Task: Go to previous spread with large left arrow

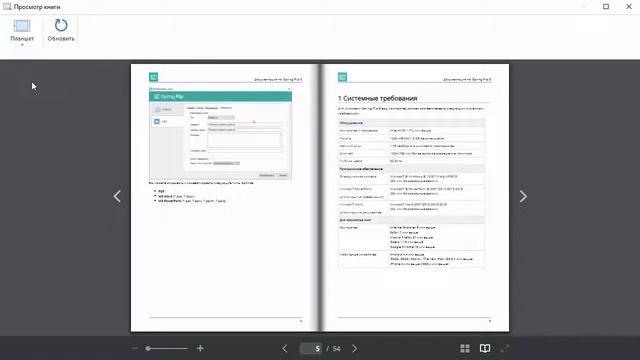Action: 117,196
